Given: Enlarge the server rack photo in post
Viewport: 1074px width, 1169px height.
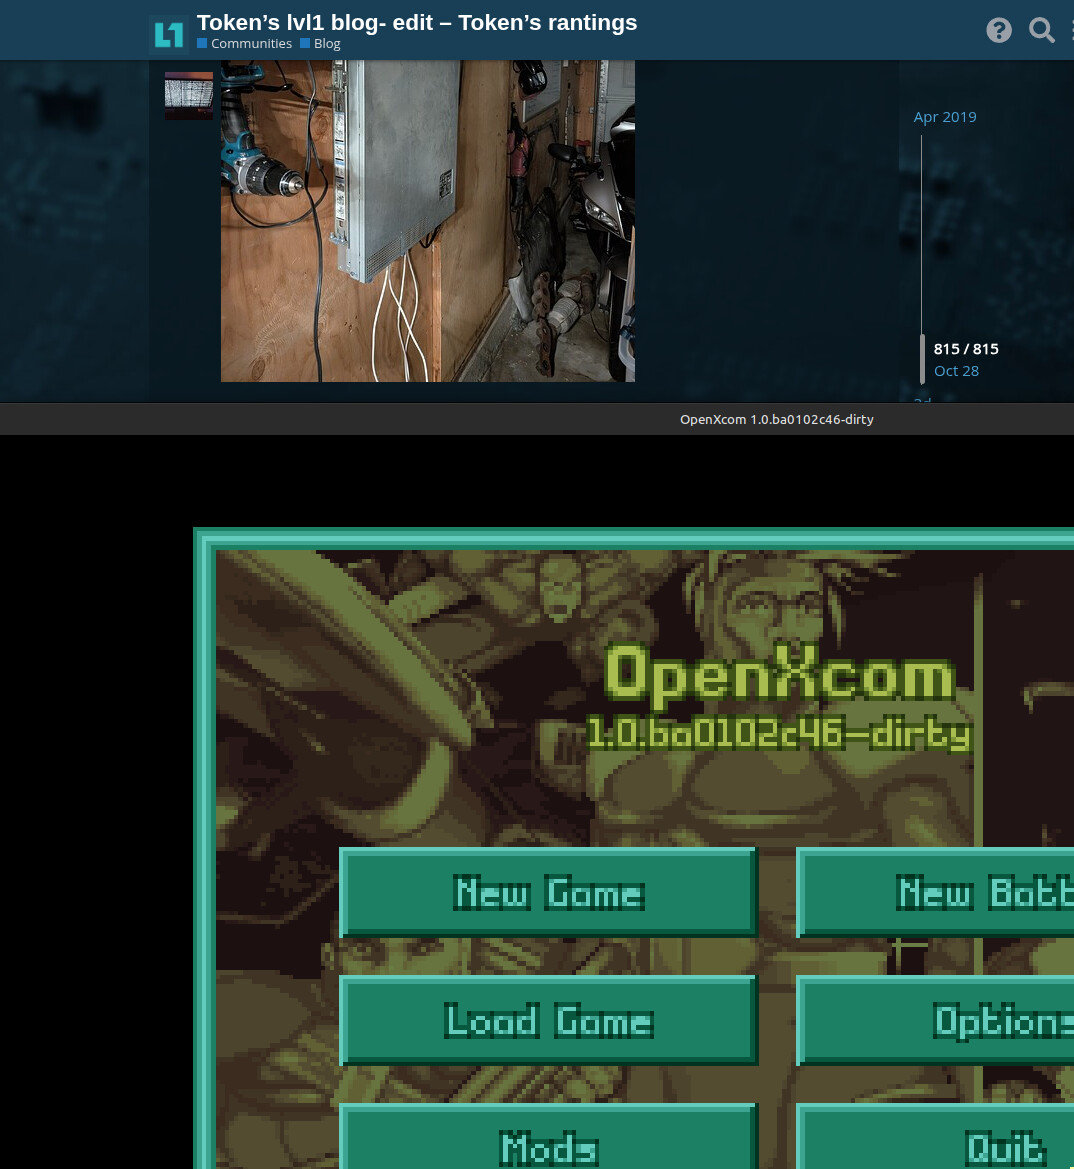Looking at the screenshot, I should [427, 220].
